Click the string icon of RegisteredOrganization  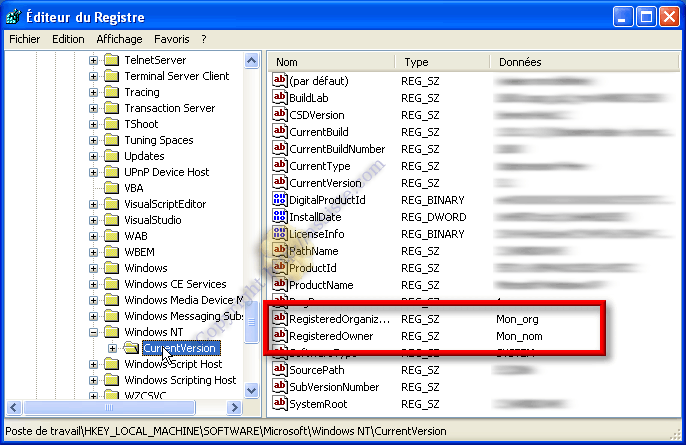(280, 319)
